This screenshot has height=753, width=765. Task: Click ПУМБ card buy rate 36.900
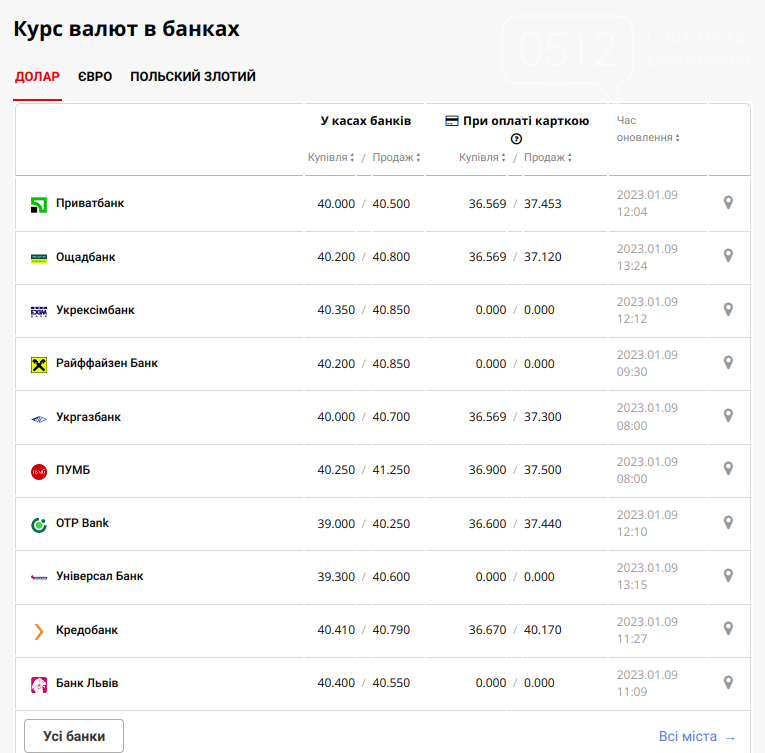487,470
